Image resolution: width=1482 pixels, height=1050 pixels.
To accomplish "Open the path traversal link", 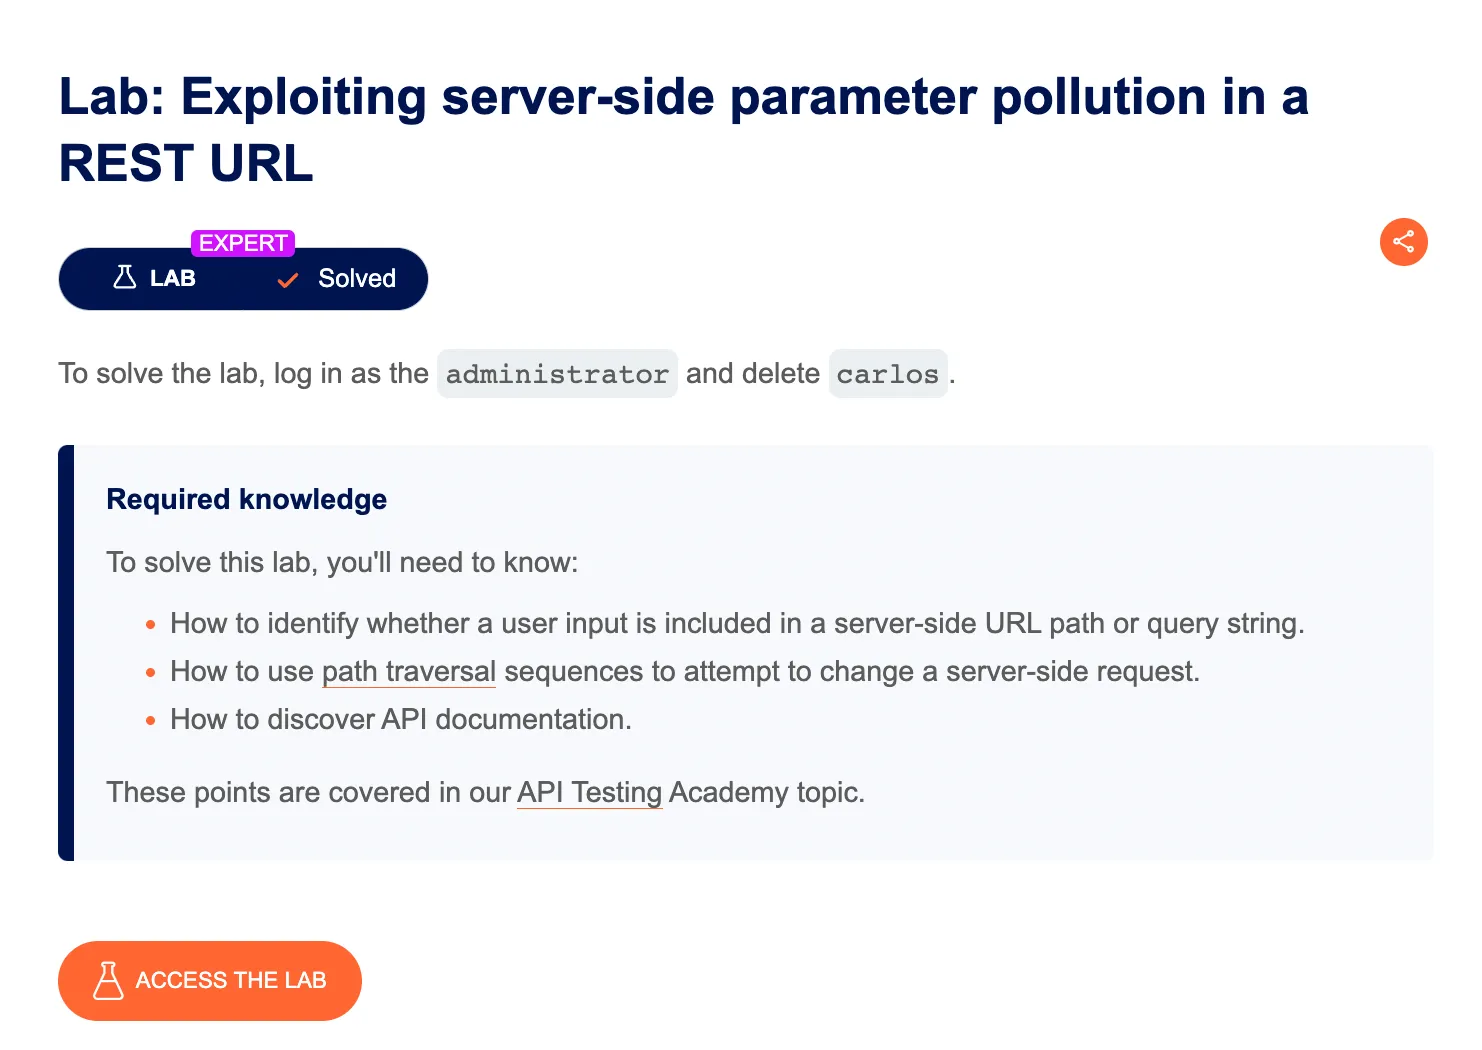I will [x=408, y=672].
